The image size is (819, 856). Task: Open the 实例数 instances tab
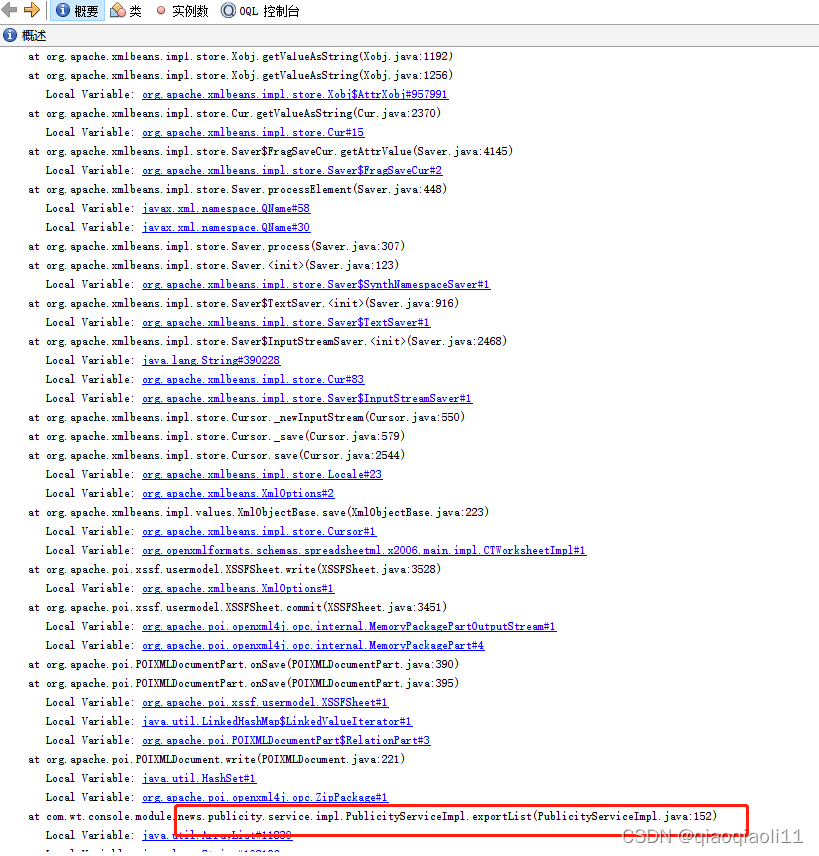coord(182,11)
